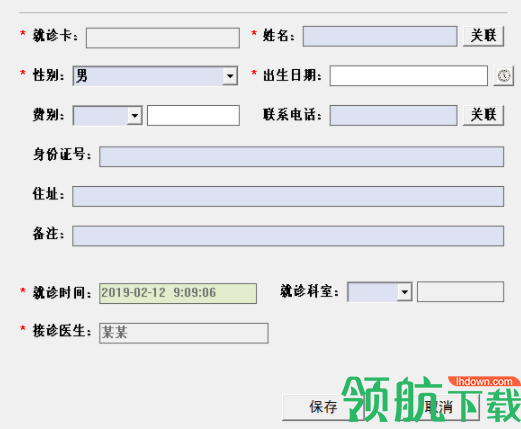The image size is (521, 429).
Task: Click 关联 button next to 姓名
Action: 483,36
